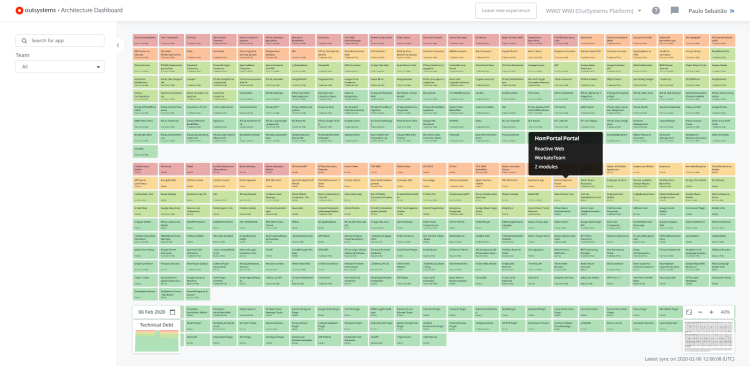Click the fit-to-screen icon in zoom controls
Screen dimensions: 750x366
[689, 312]
